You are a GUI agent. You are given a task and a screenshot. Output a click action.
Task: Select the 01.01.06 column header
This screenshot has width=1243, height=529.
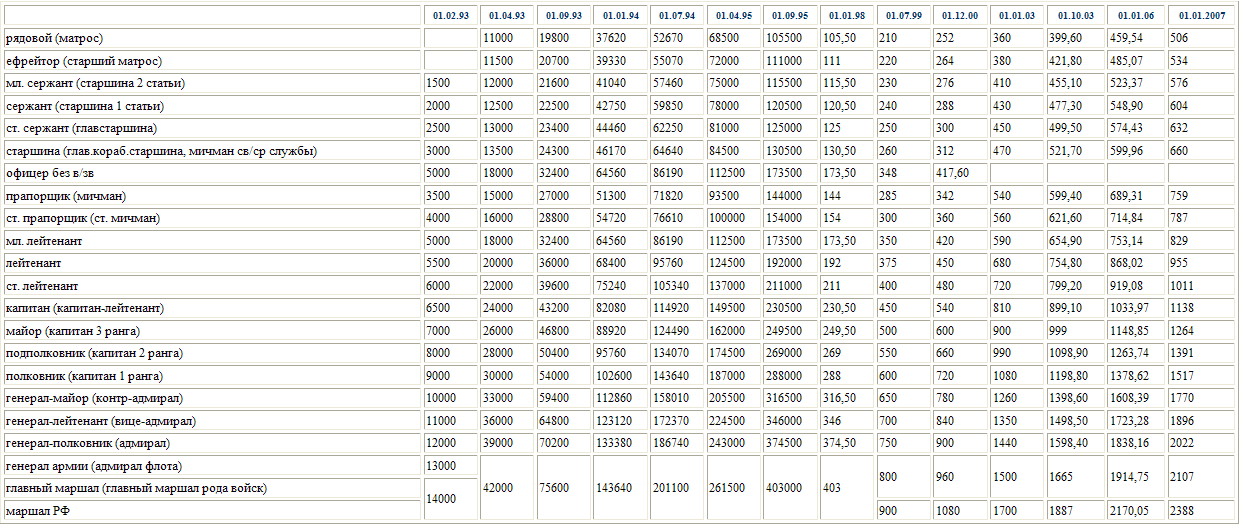coord(1137,16)
